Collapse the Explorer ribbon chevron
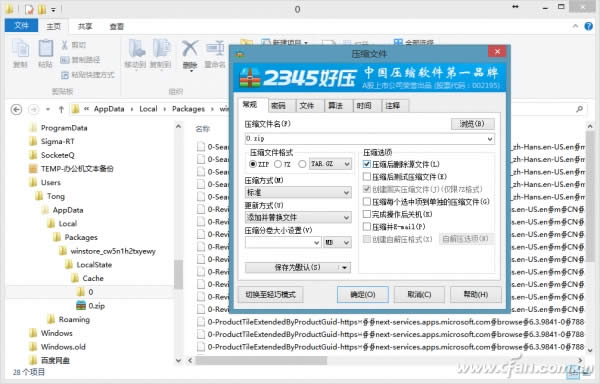 point(575,26)
